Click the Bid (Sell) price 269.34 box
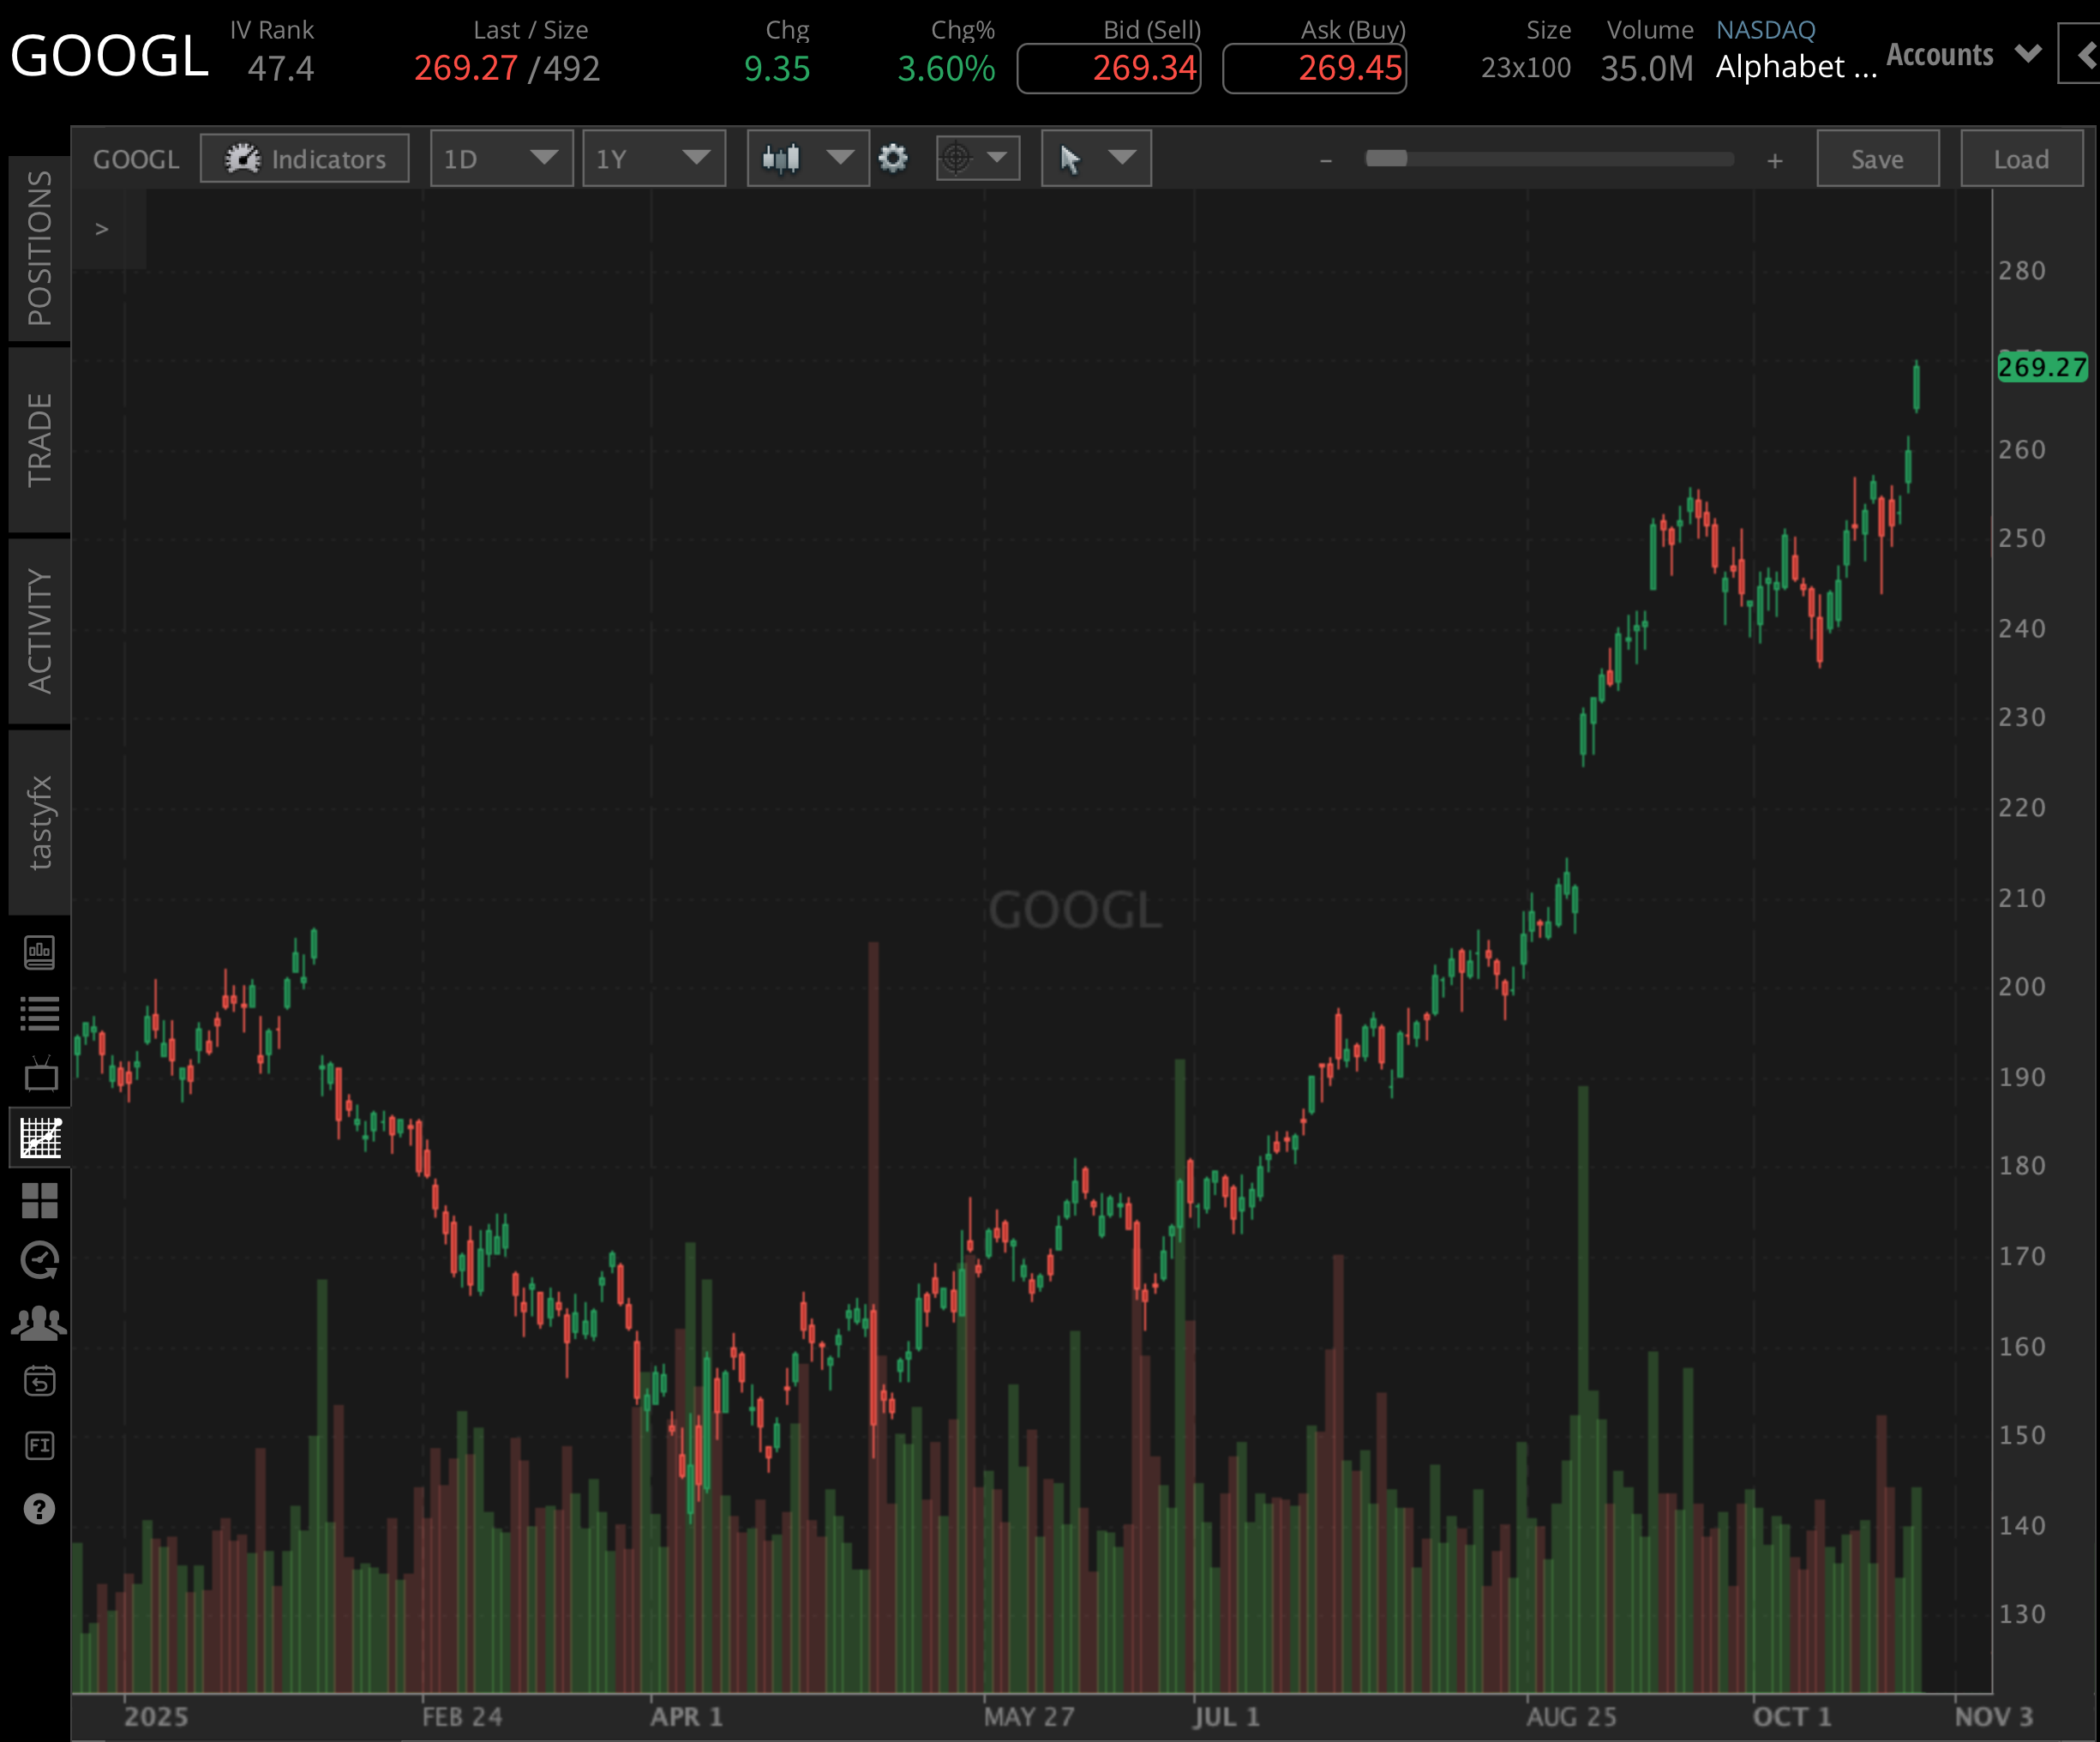The width and height of the screenshot is (2100, 1742). coord(1109,68)
